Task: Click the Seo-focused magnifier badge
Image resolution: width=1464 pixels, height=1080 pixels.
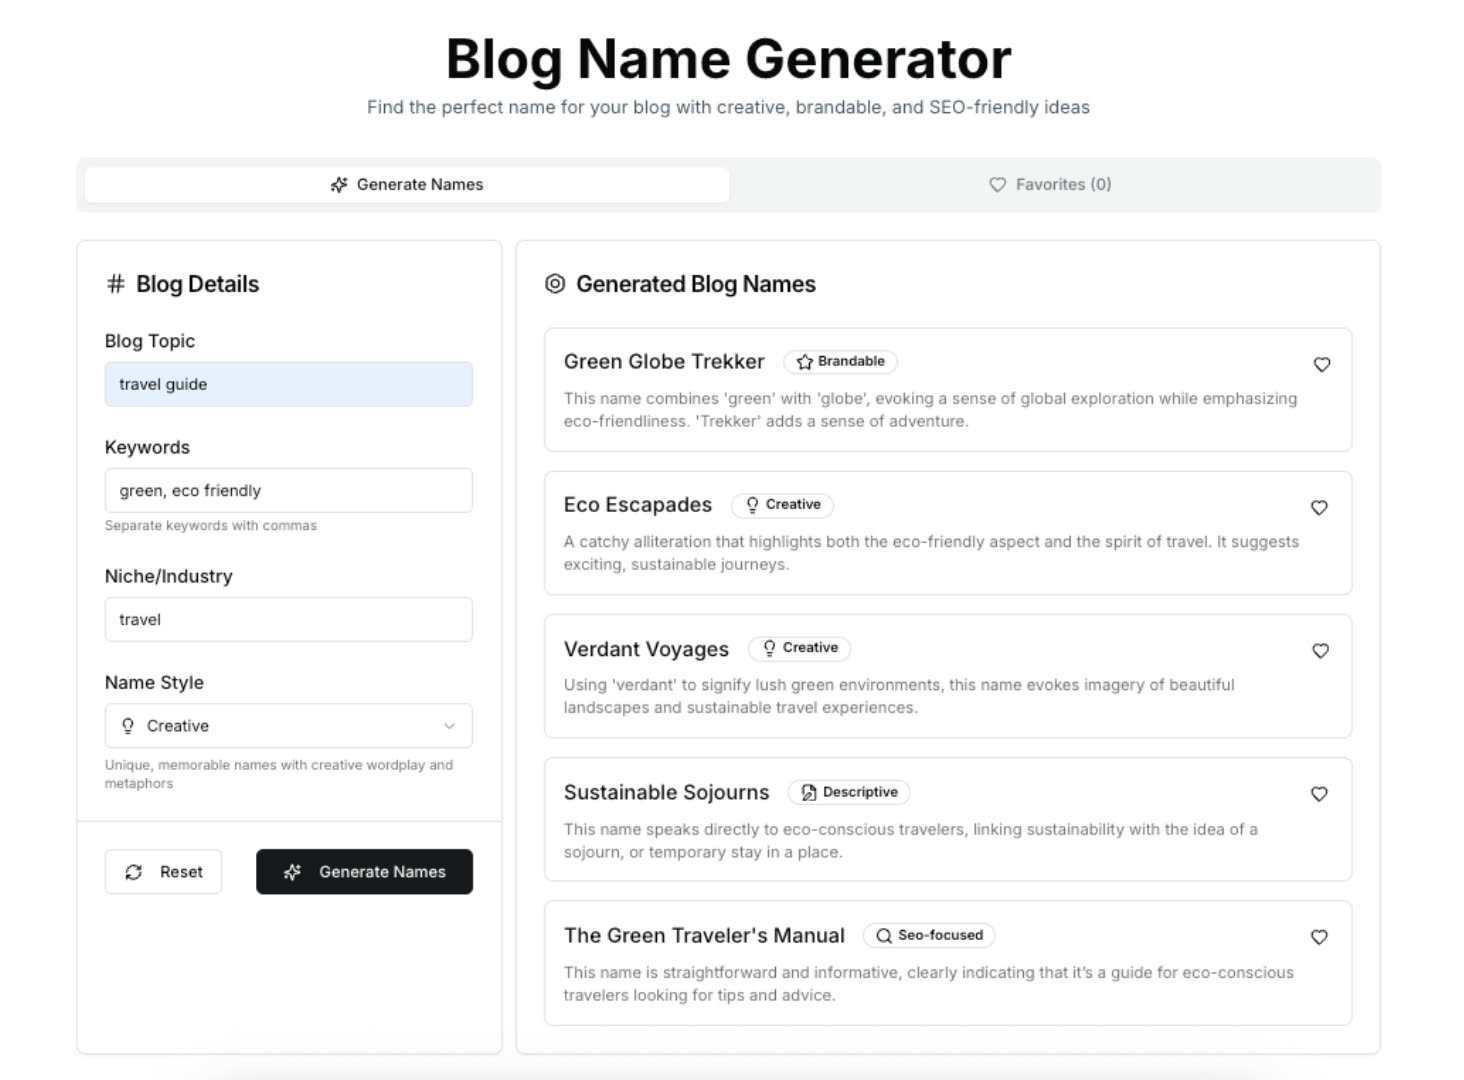Action: click(884, 936)
